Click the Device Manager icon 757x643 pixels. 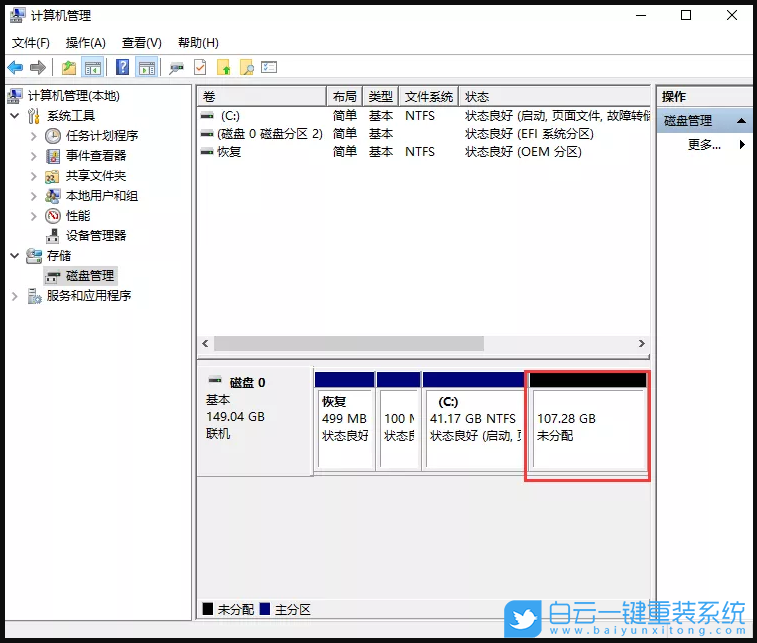tap(52, 236)
